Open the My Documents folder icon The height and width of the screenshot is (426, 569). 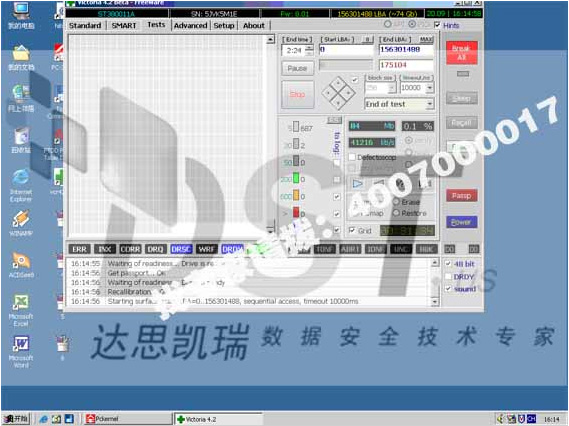[21, 57]
